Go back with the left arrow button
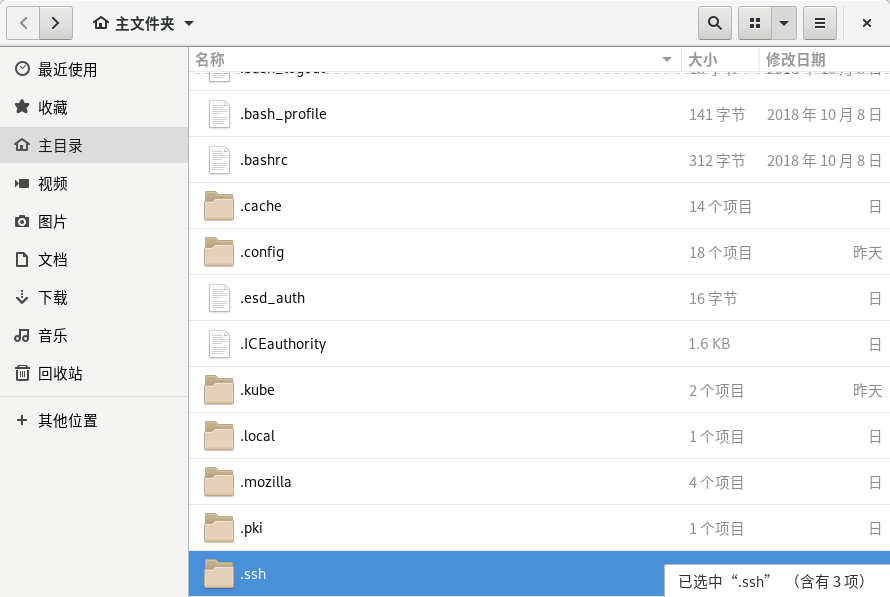890x597 pixels. point(23,23)
